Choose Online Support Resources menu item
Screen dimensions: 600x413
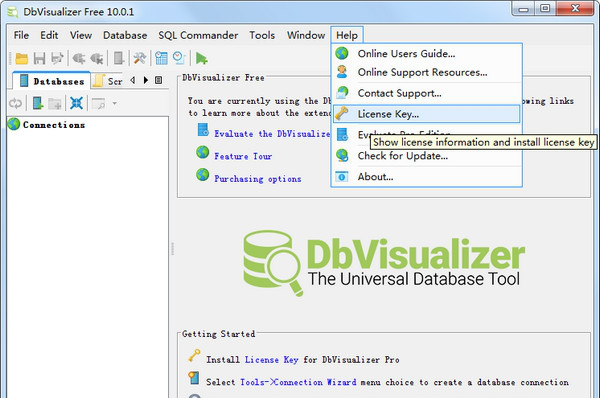(x=426, y=72)
